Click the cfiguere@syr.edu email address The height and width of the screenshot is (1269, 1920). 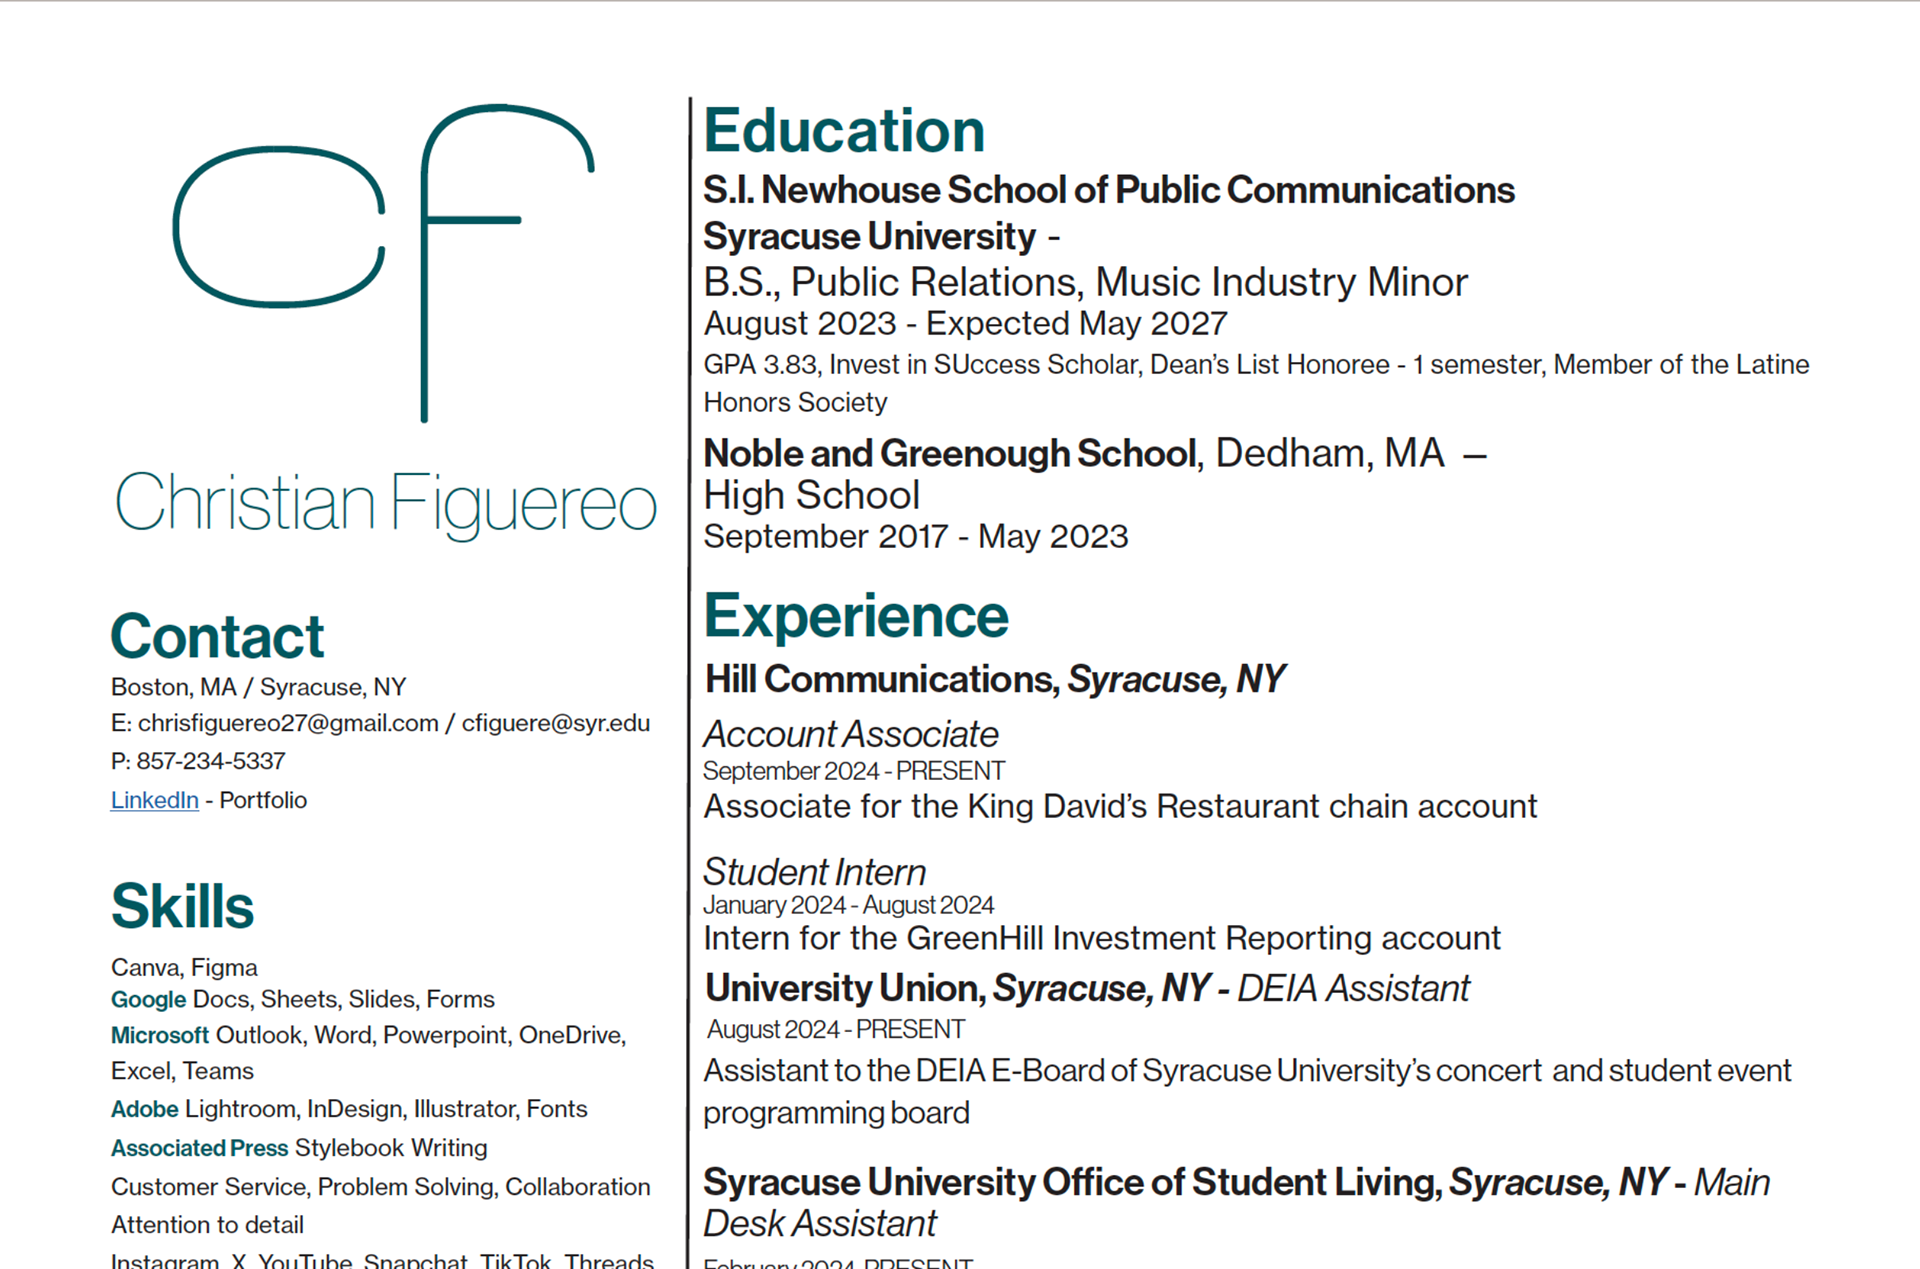click(556, 723)
